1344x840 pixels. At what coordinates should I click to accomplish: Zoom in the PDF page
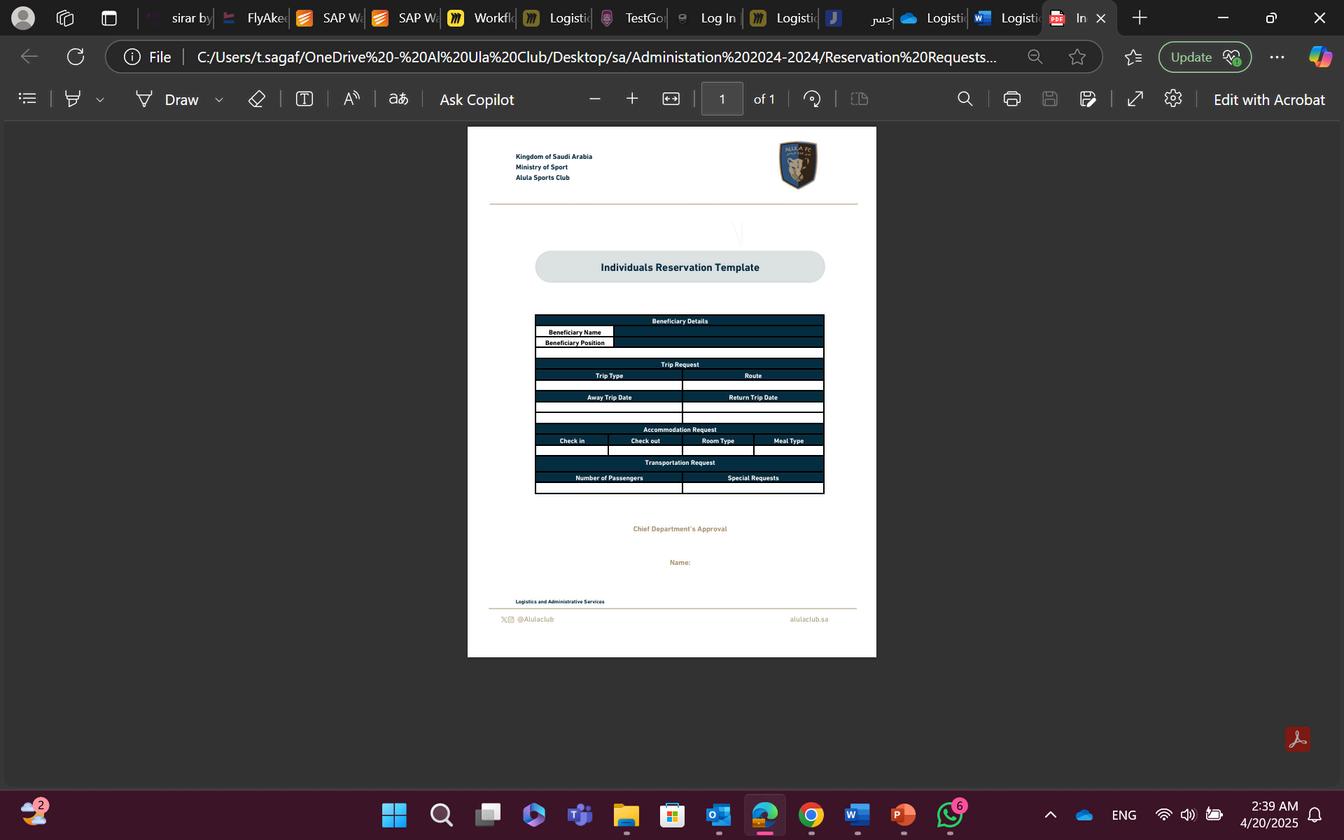click(632, 99)
